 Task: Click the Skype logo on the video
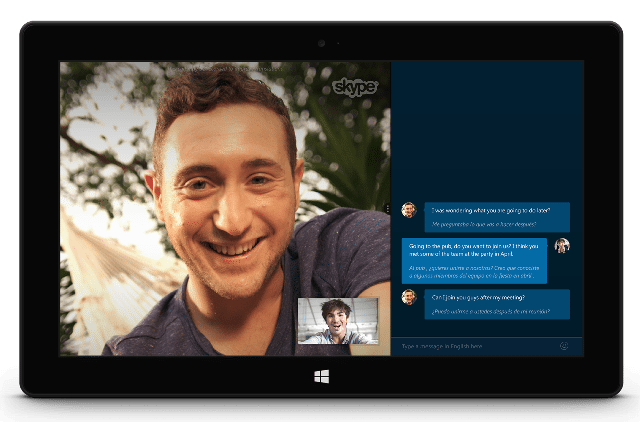(x=355, y=87)
